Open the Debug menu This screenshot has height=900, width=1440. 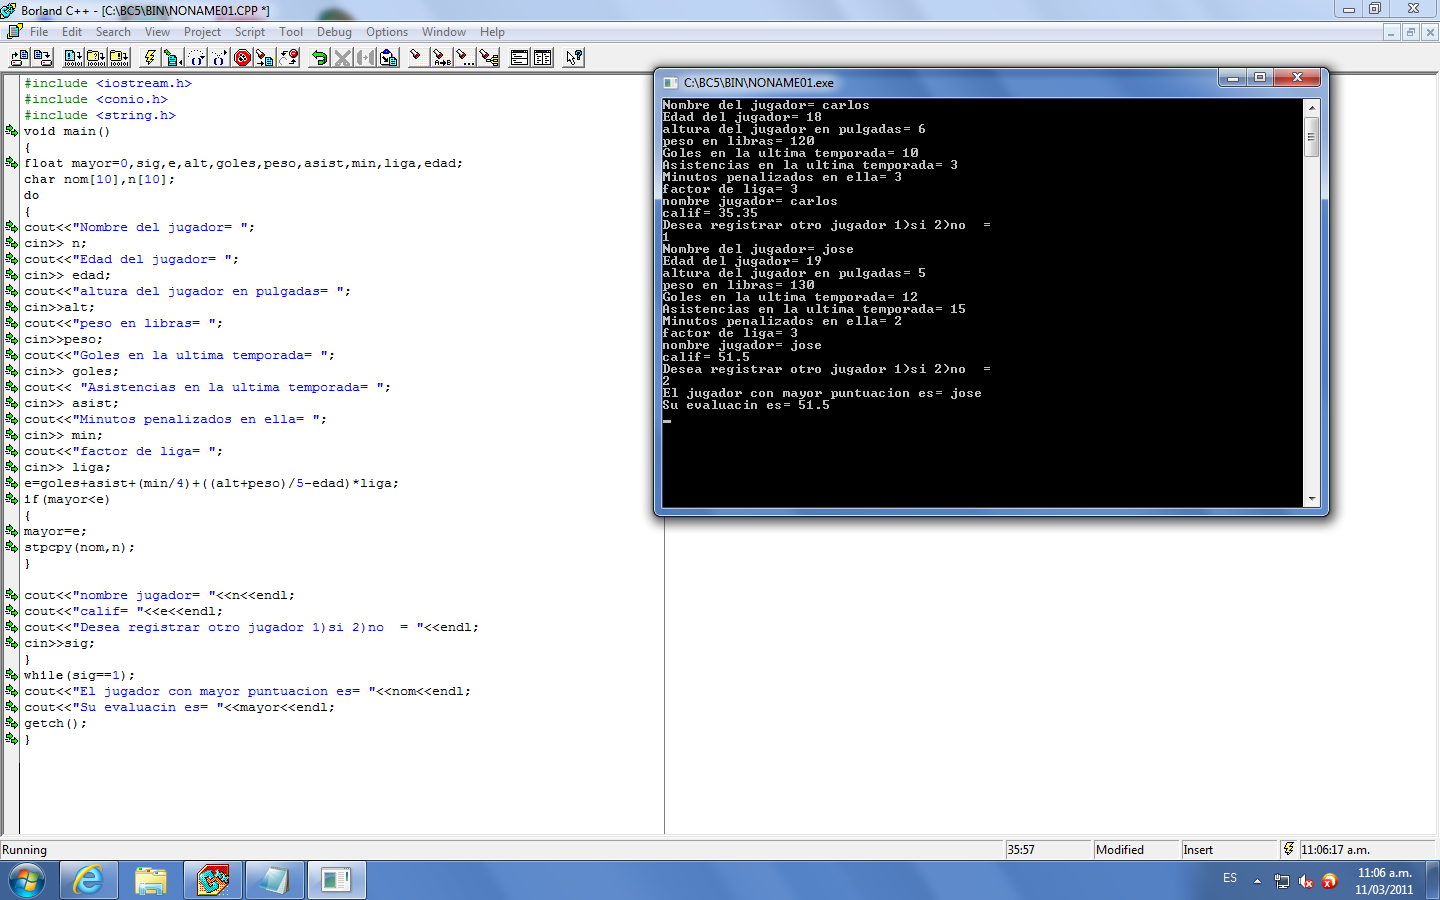pyautogui.click(x=333, y=31)
